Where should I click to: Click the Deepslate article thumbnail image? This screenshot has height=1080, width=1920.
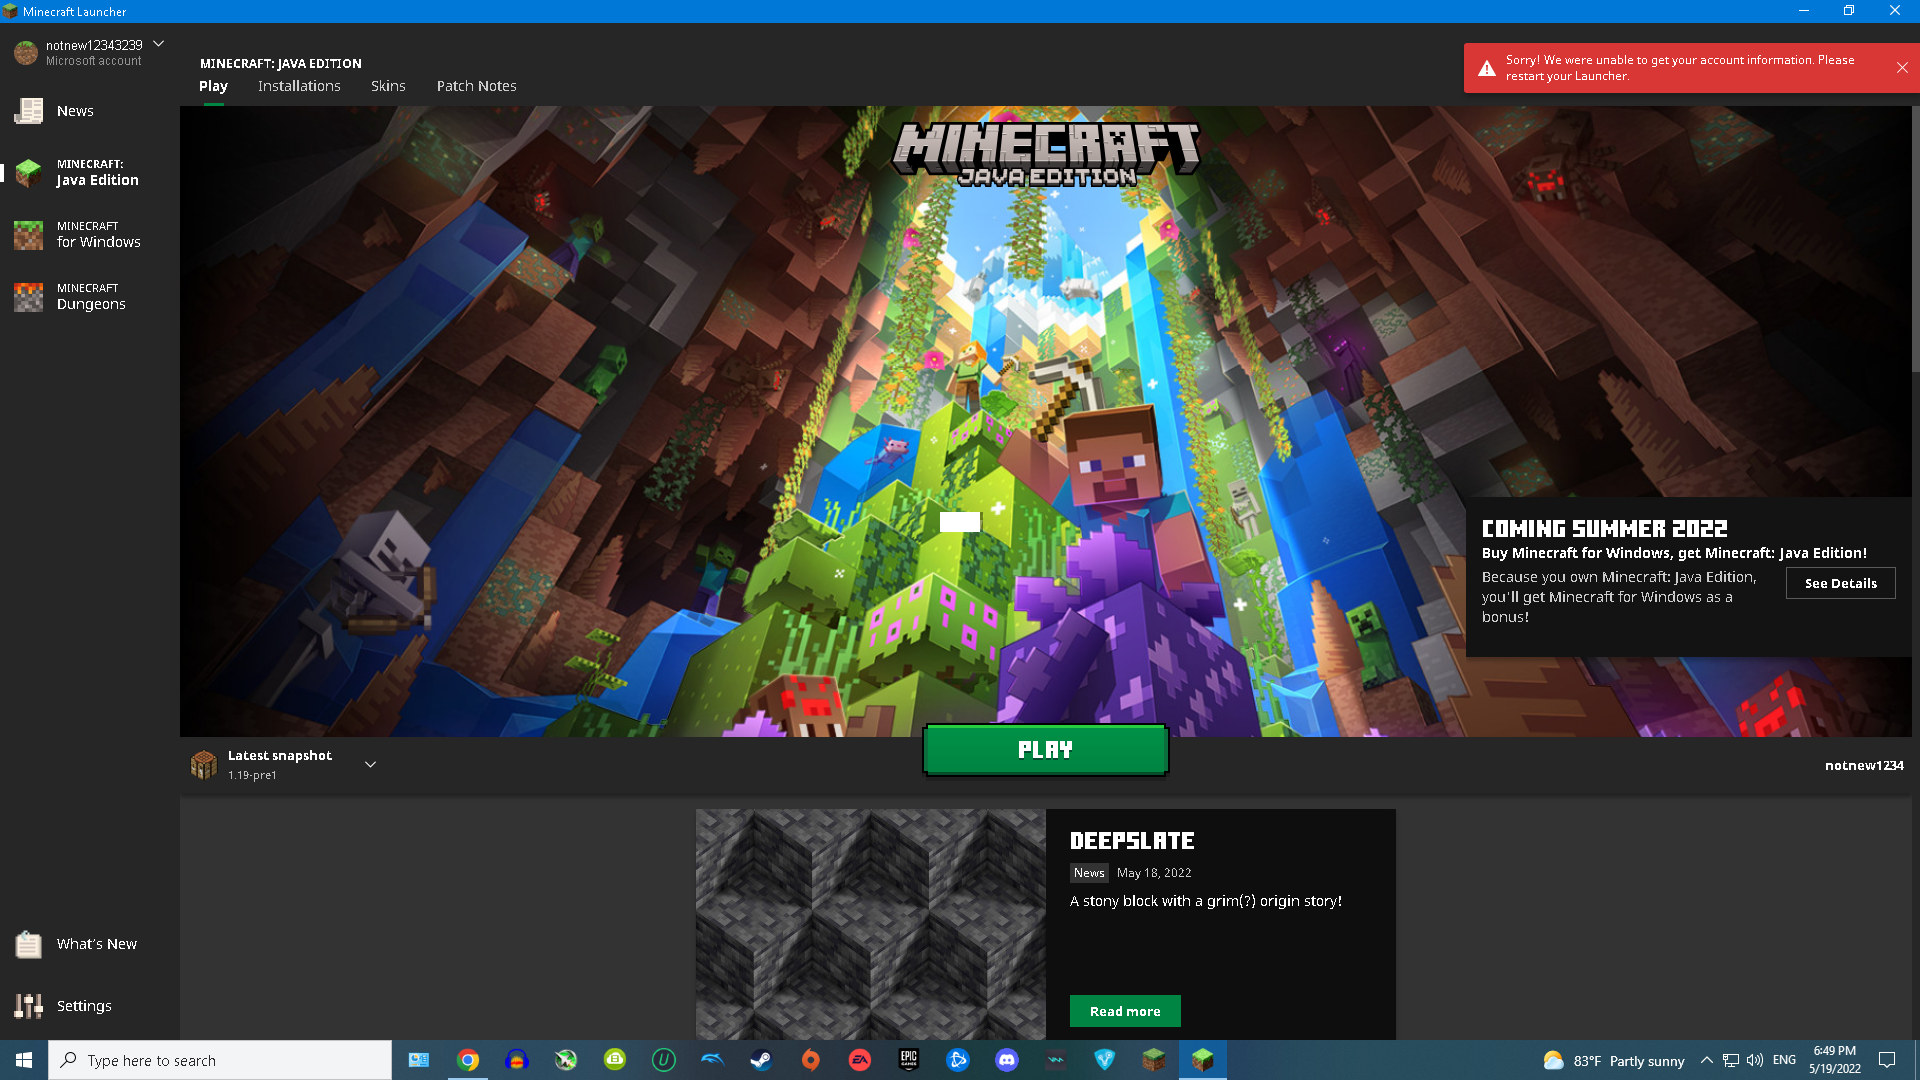click(870, 924)
